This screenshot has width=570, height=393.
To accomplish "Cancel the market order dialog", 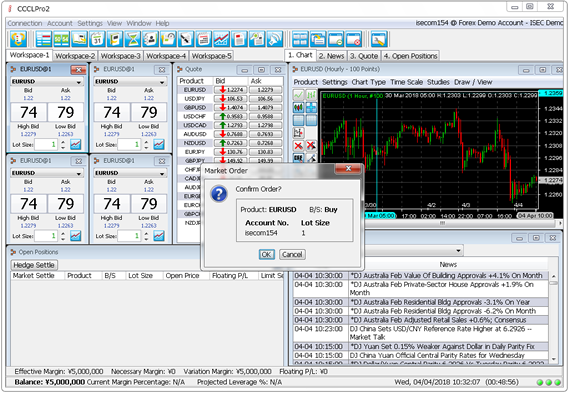I will click(292, 254).
